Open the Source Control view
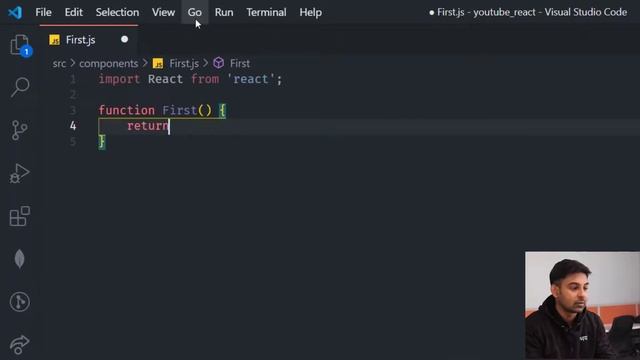The width and height of the screenshot is (640, 360). (x=19, y=130)
